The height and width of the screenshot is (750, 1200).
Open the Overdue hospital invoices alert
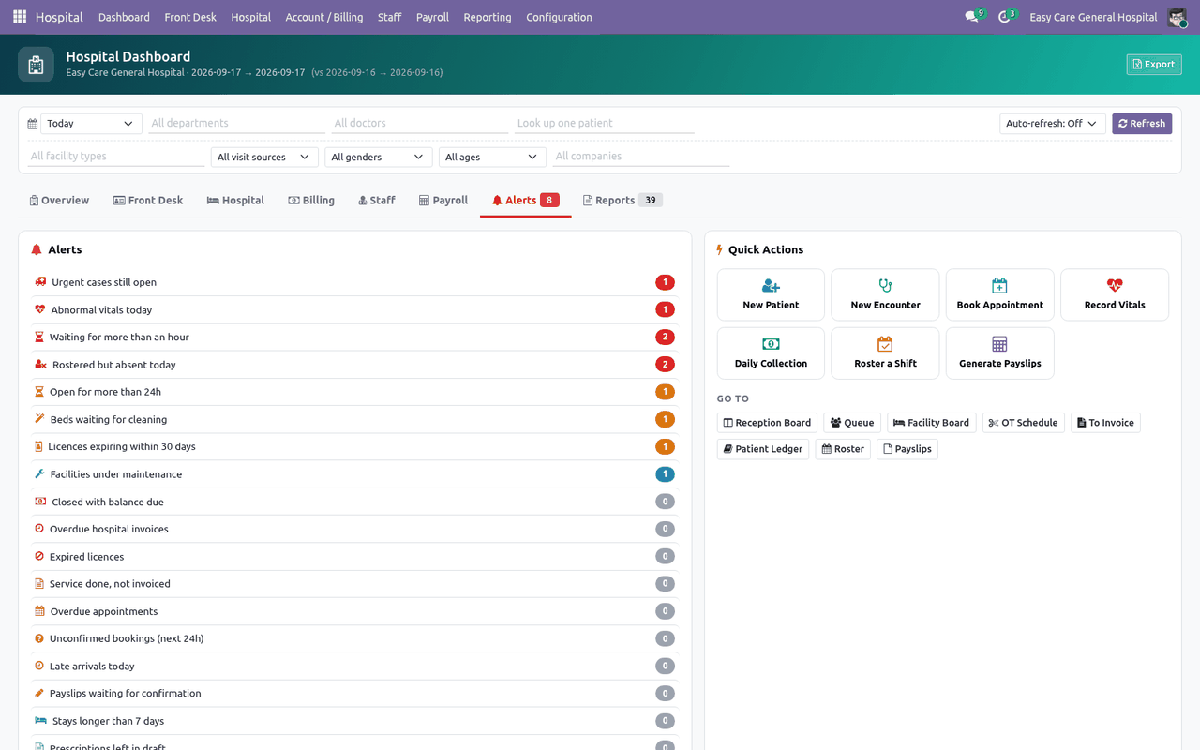tap(355, 529)
